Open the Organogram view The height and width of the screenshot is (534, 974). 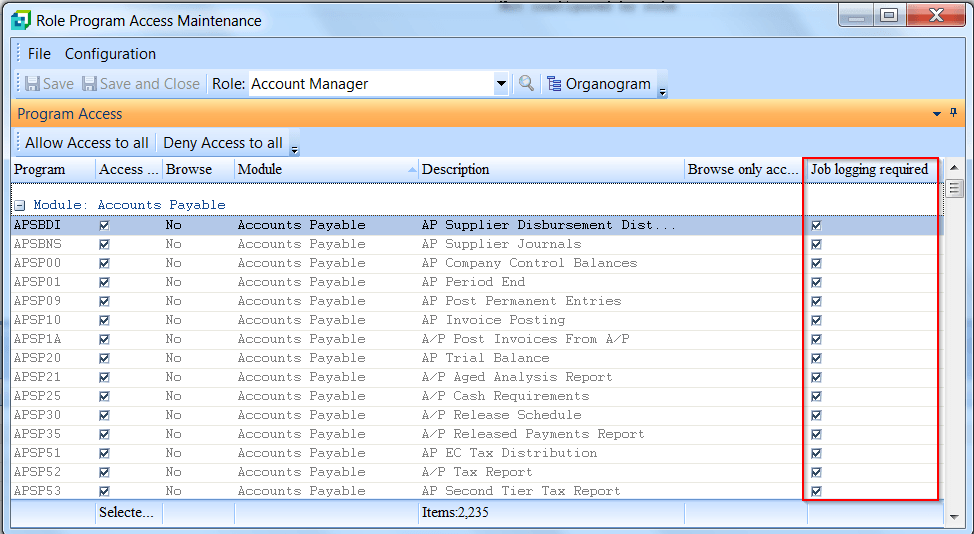(599, 84)
